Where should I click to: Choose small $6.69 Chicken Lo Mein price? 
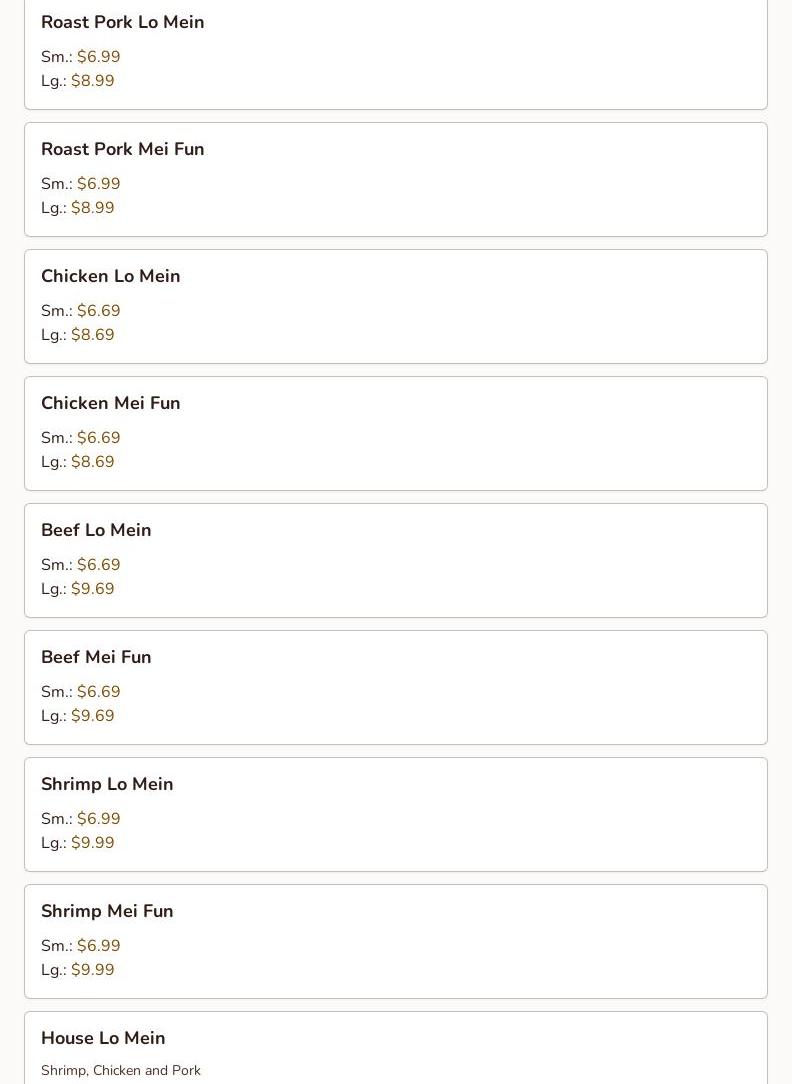(x=98, y=311)
